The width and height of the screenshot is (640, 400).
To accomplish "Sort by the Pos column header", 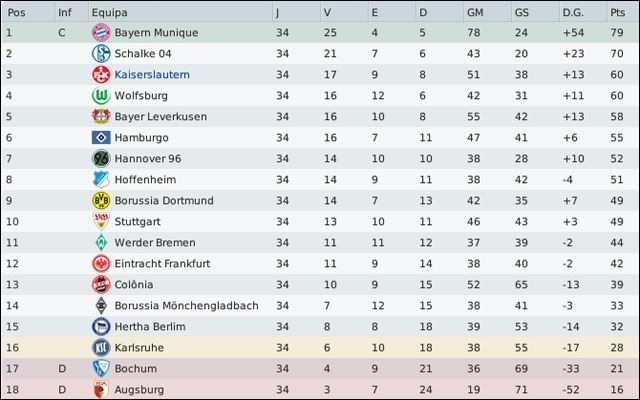I will [17, 12].
